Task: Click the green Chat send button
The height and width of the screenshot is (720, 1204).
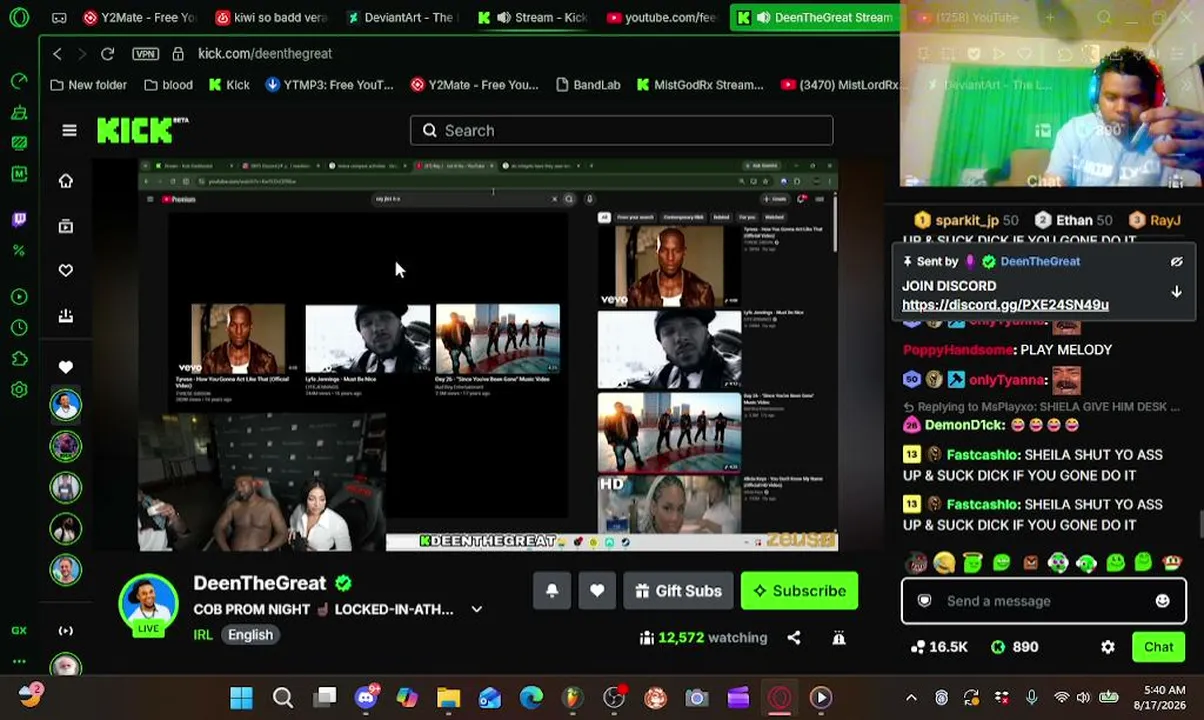Action: 1159,647
